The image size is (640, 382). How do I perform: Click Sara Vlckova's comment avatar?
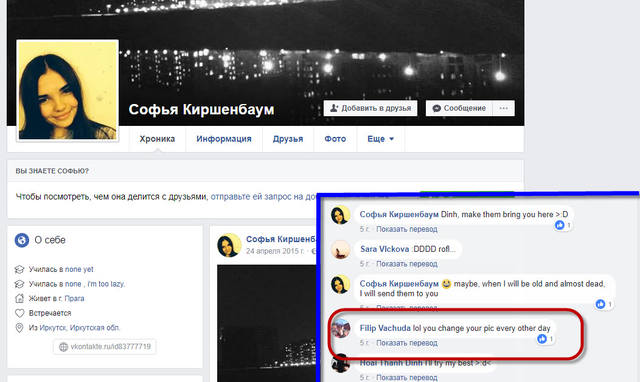click(x=340, y=250)
